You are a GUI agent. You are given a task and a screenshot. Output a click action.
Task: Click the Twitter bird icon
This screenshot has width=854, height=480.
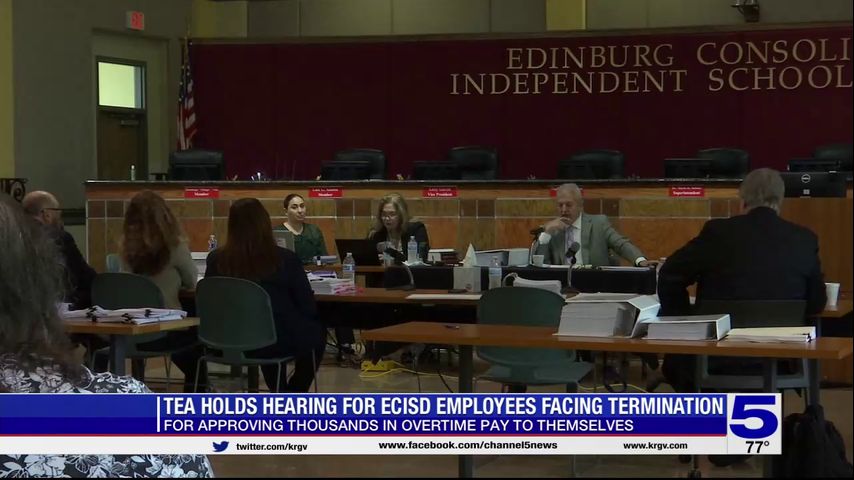(x=220, y=446)
